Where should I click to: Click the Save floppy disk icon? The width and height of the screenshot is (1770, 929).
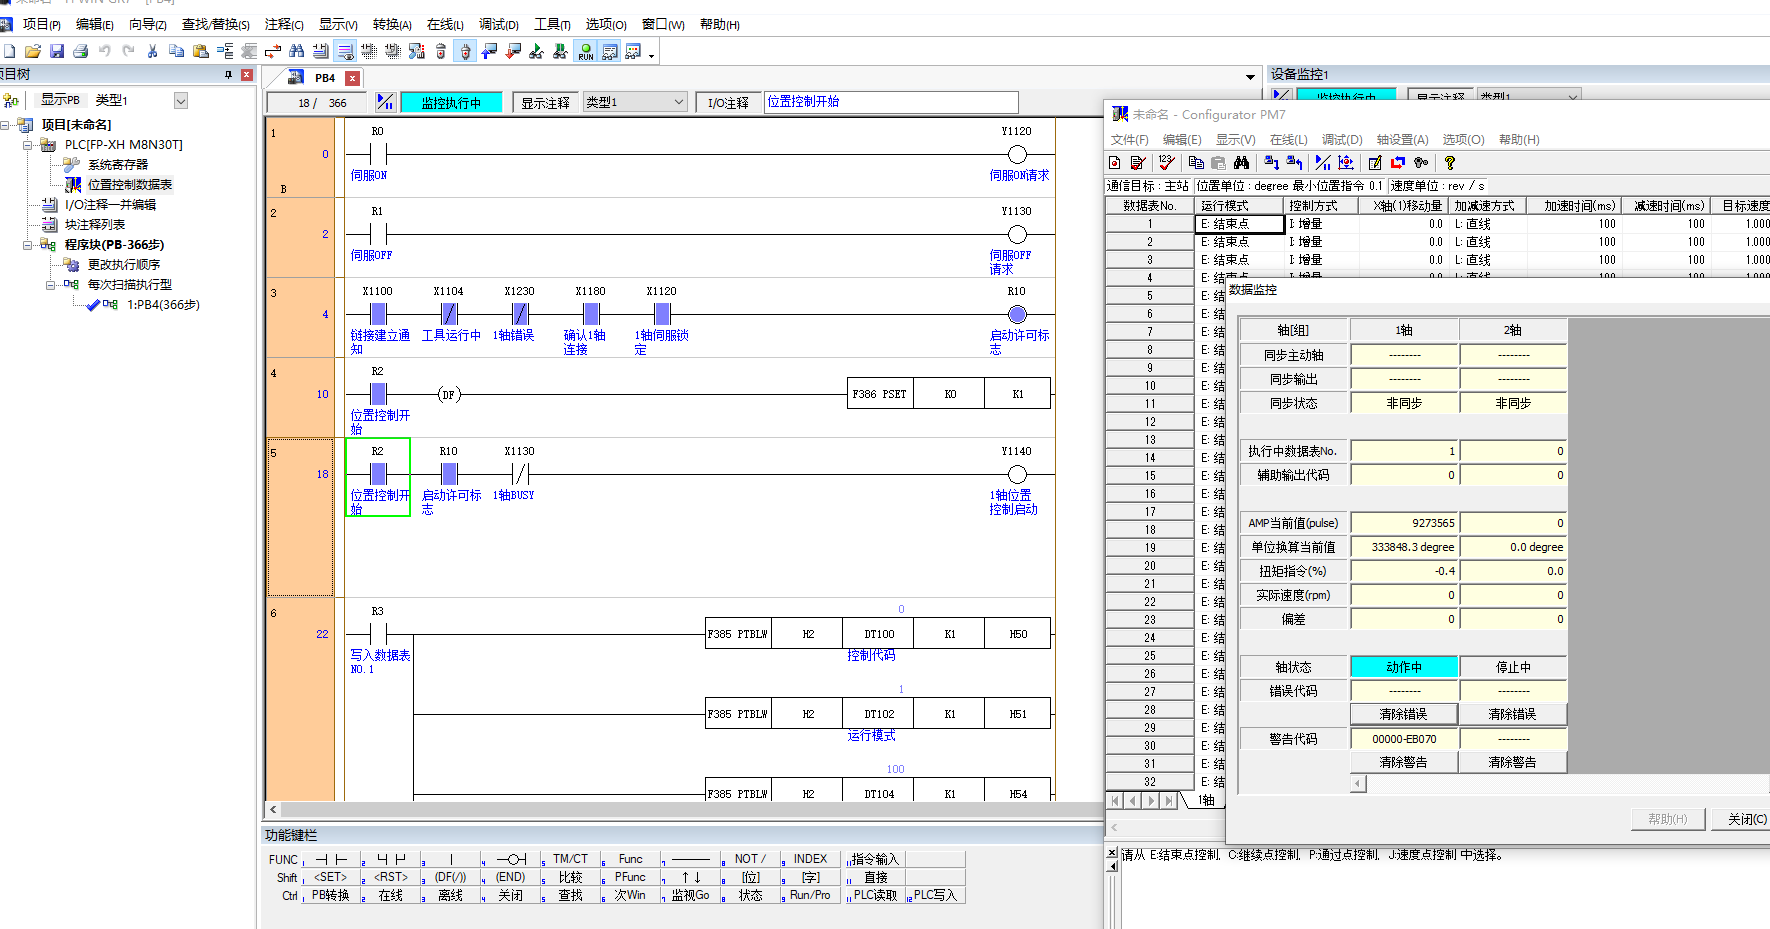[57, 51]
